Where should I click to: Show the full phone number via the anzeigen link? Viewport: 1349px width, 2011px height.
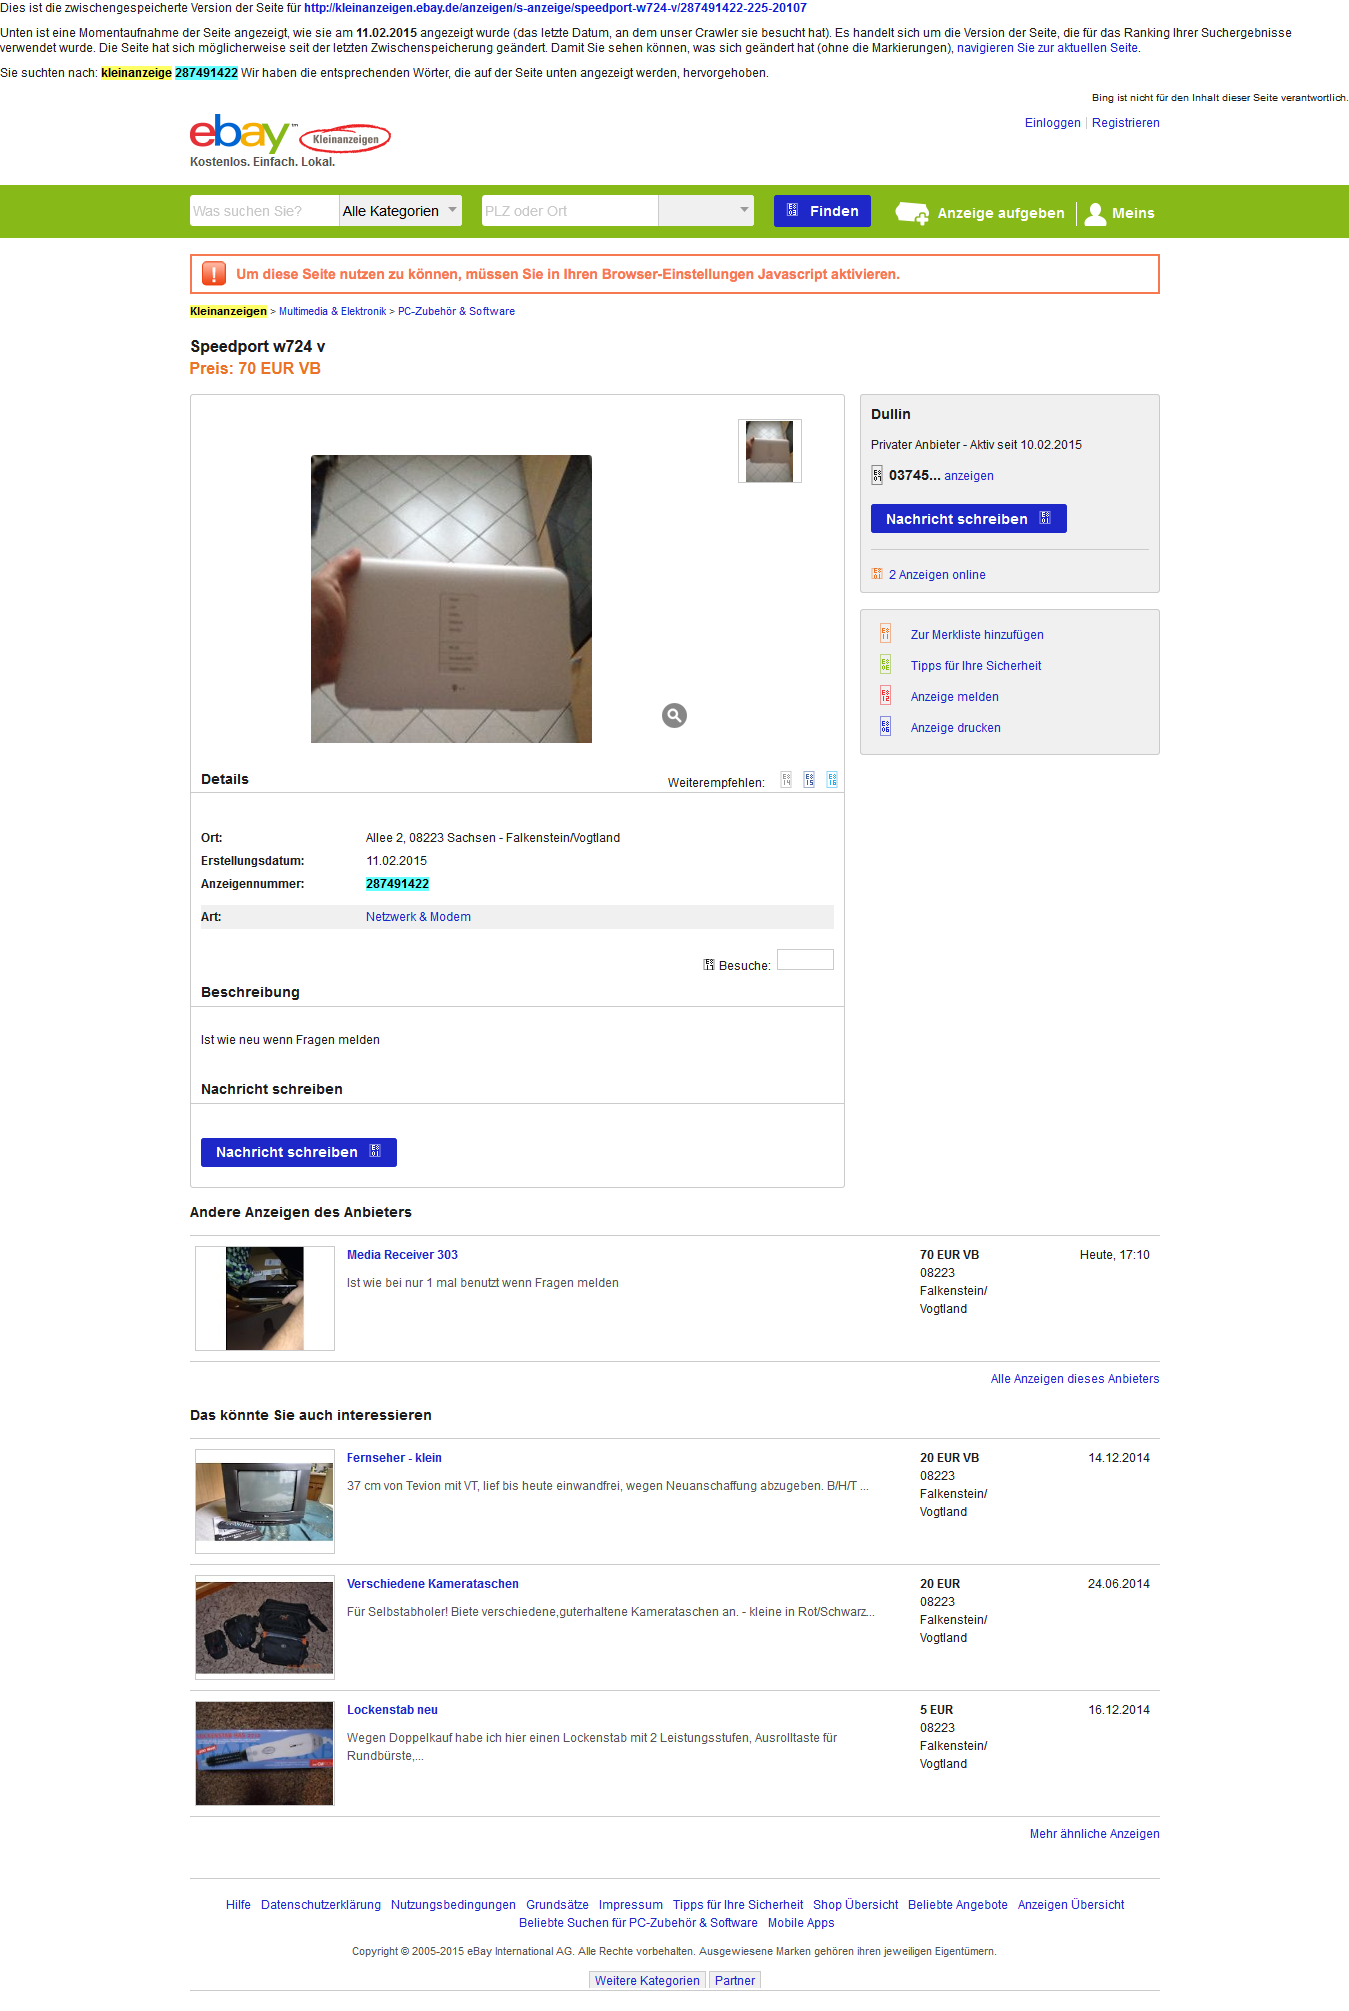[x=969, y=476]
